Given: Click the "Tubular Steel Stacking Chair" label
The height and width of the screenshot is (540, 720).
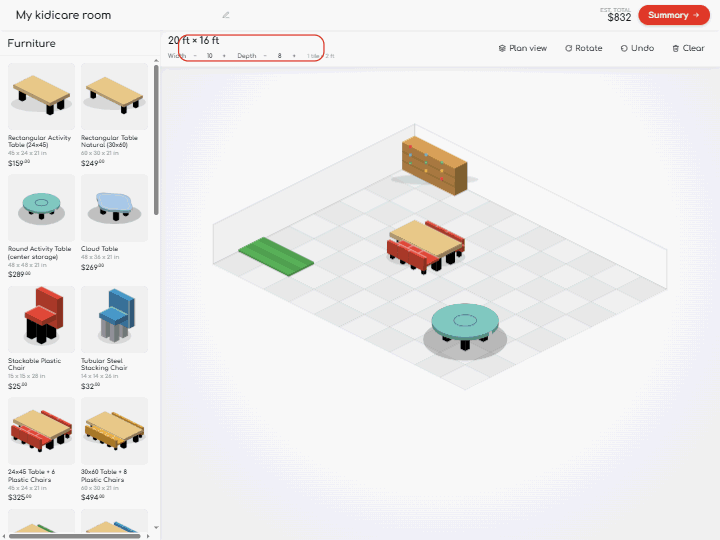Looking at the screenshot, I should pyautogui.click(x=104, y=364).
